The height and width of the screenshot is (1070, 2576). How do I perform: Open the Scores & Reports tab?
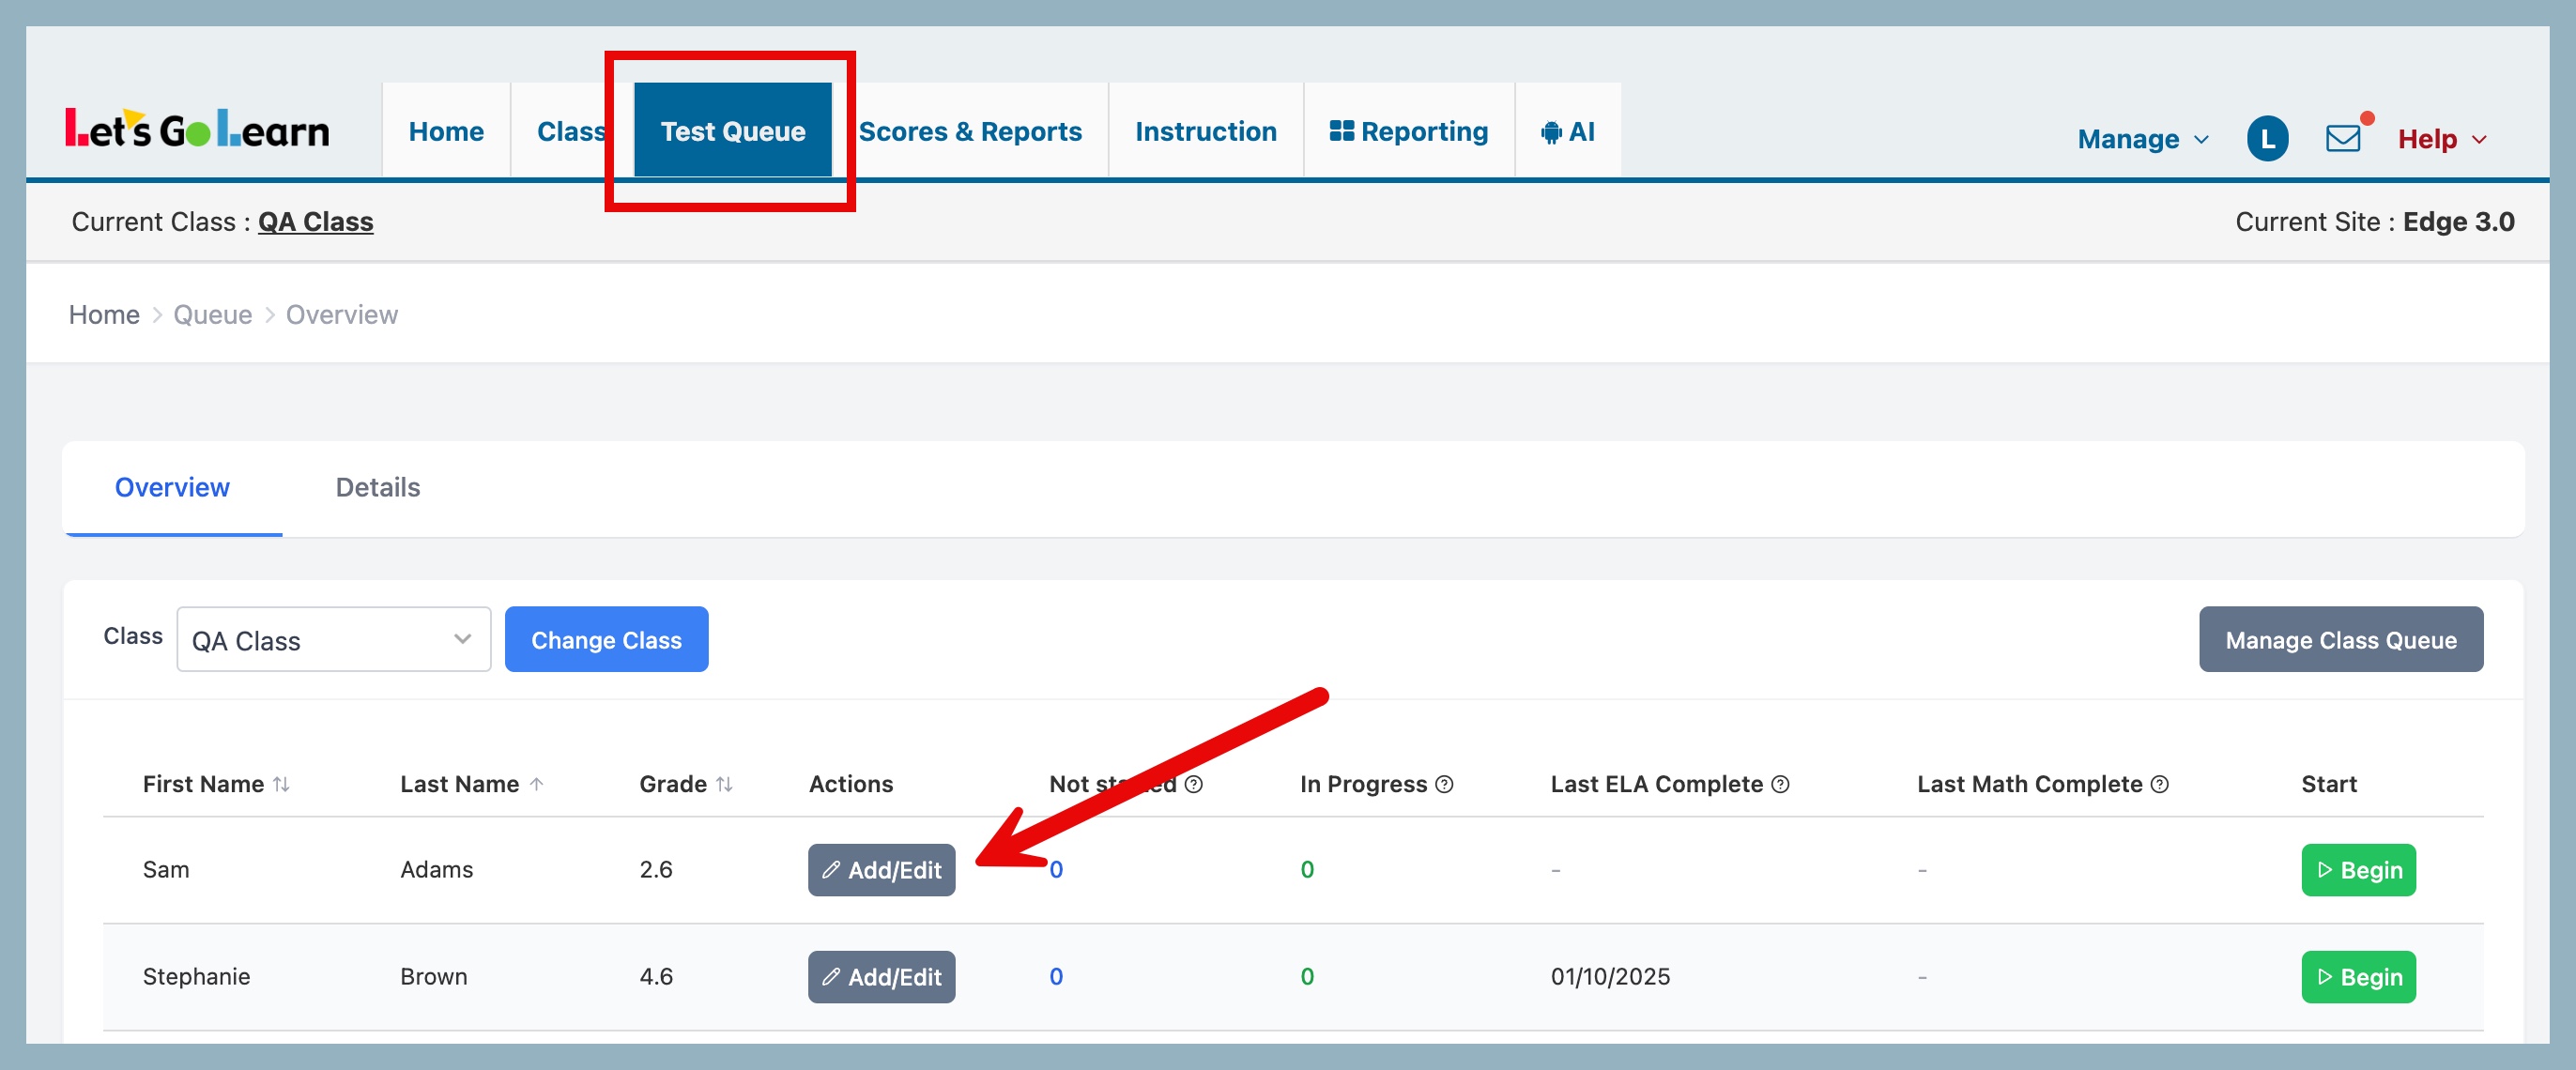pyautogui.click(x=969, y=131)
